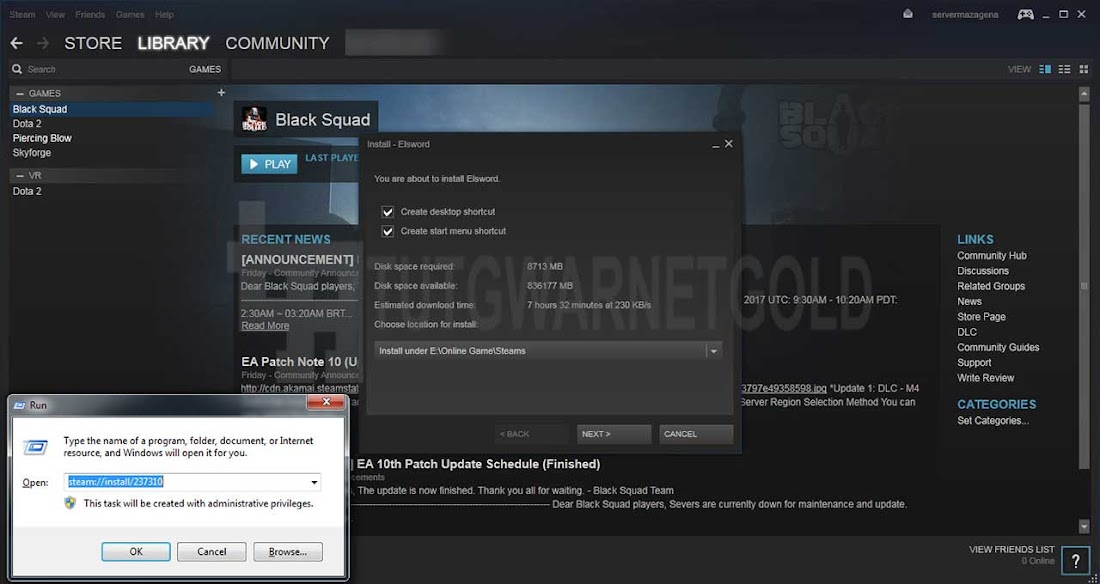Screen dimensions: 1100x584
Task: Go to the COMMUNITY tab
Action: click(x=277, y=44)
